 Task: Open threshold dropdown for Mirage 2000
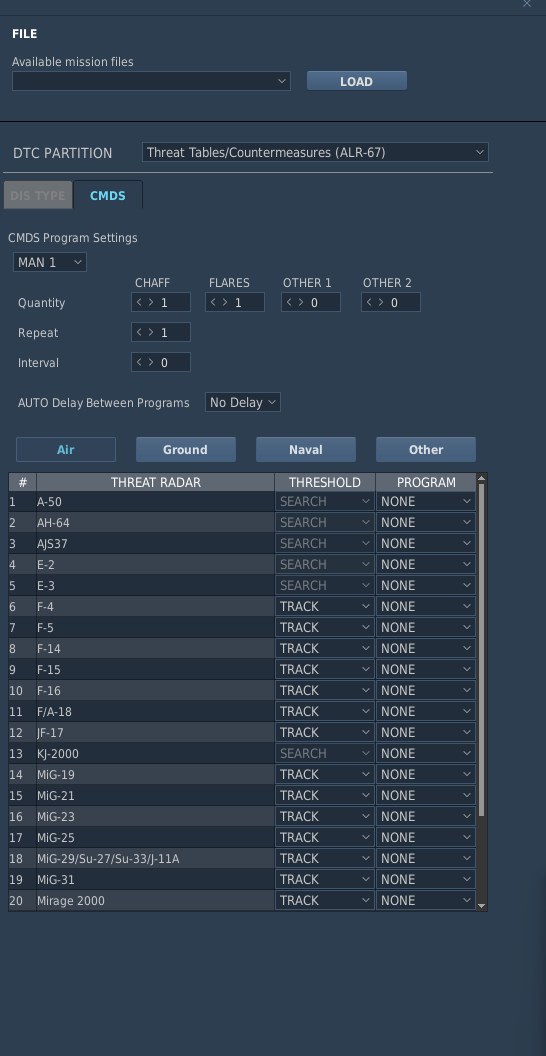pyautogui.click(x=325, y=900)
